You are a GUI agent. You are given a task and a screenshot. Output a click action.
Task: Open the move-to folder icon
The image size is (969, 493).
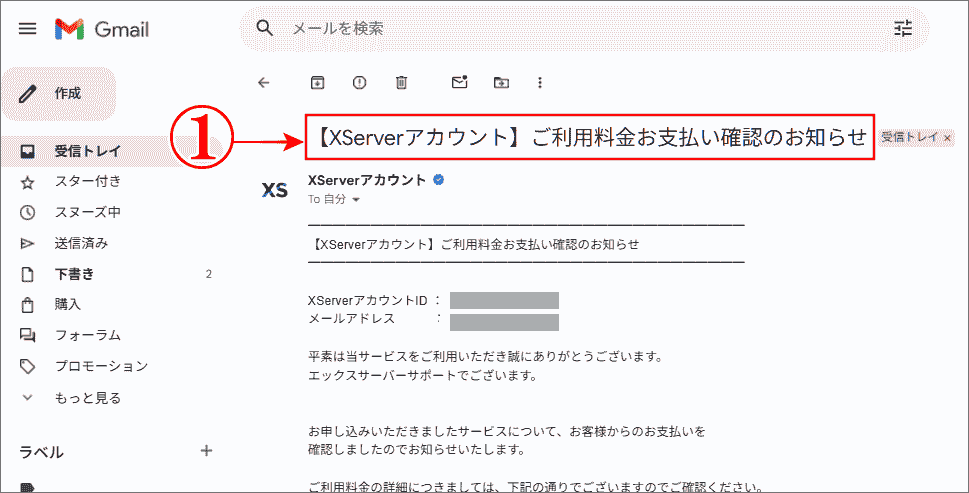tap(501, 82)
